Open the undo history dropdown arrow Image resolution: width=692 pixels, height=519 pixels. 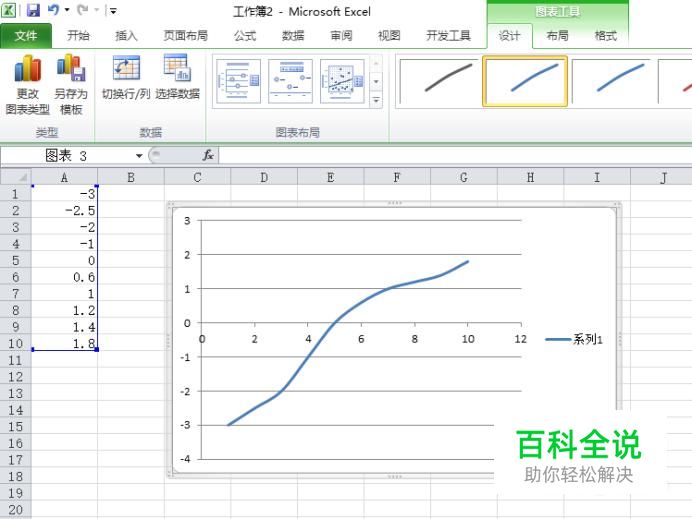click(67, 10)
